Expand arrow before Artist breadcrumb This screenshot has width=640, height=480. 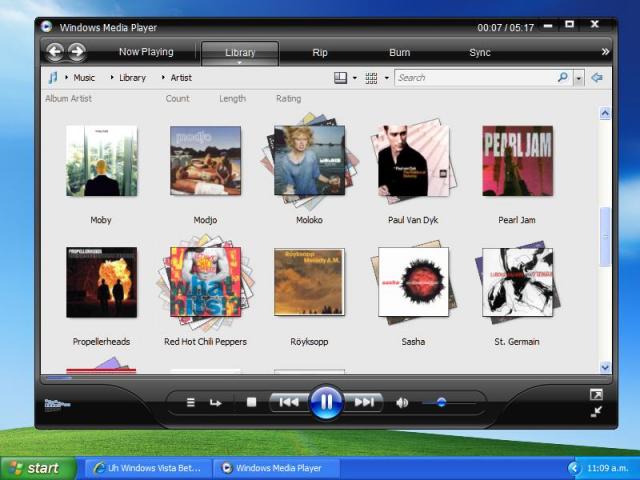pyautogui.click(x=163, y=77)
